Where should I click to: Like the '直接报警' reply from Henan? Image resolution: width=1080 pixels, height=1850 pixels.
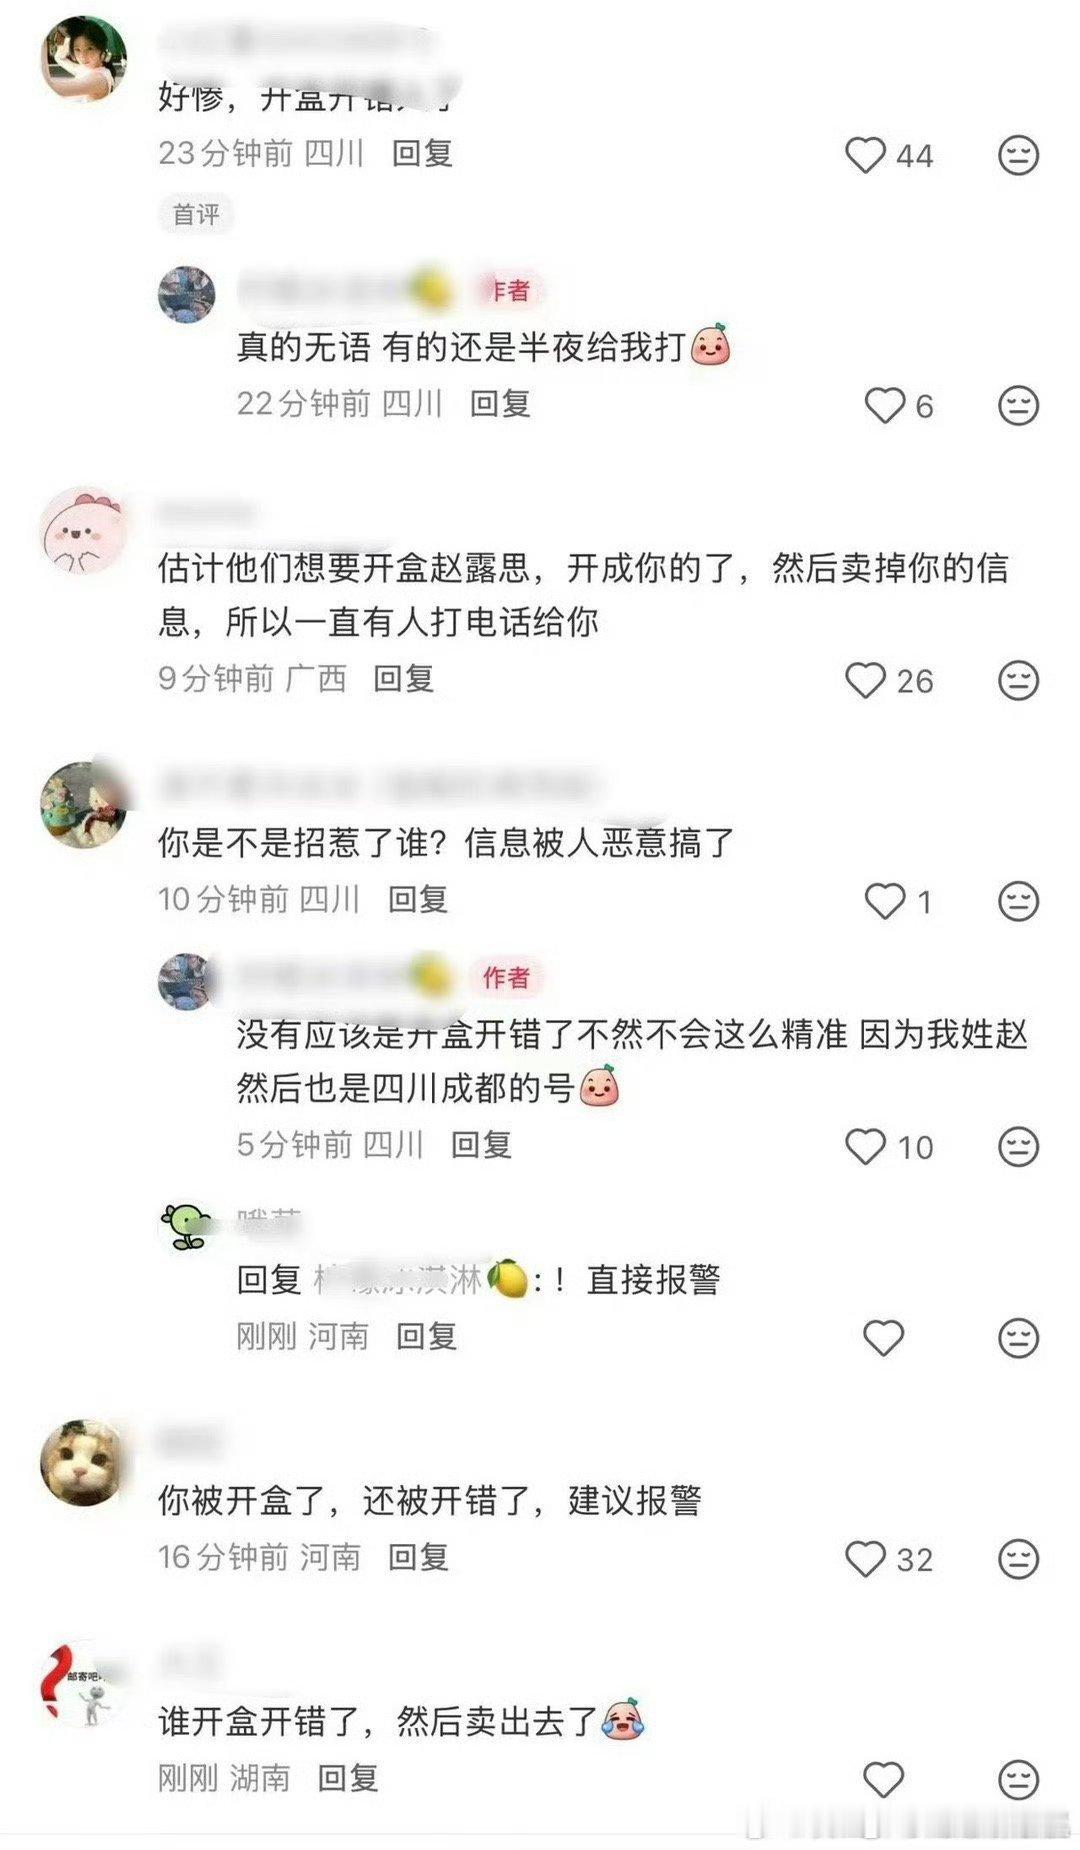[x=884, y=1338]
